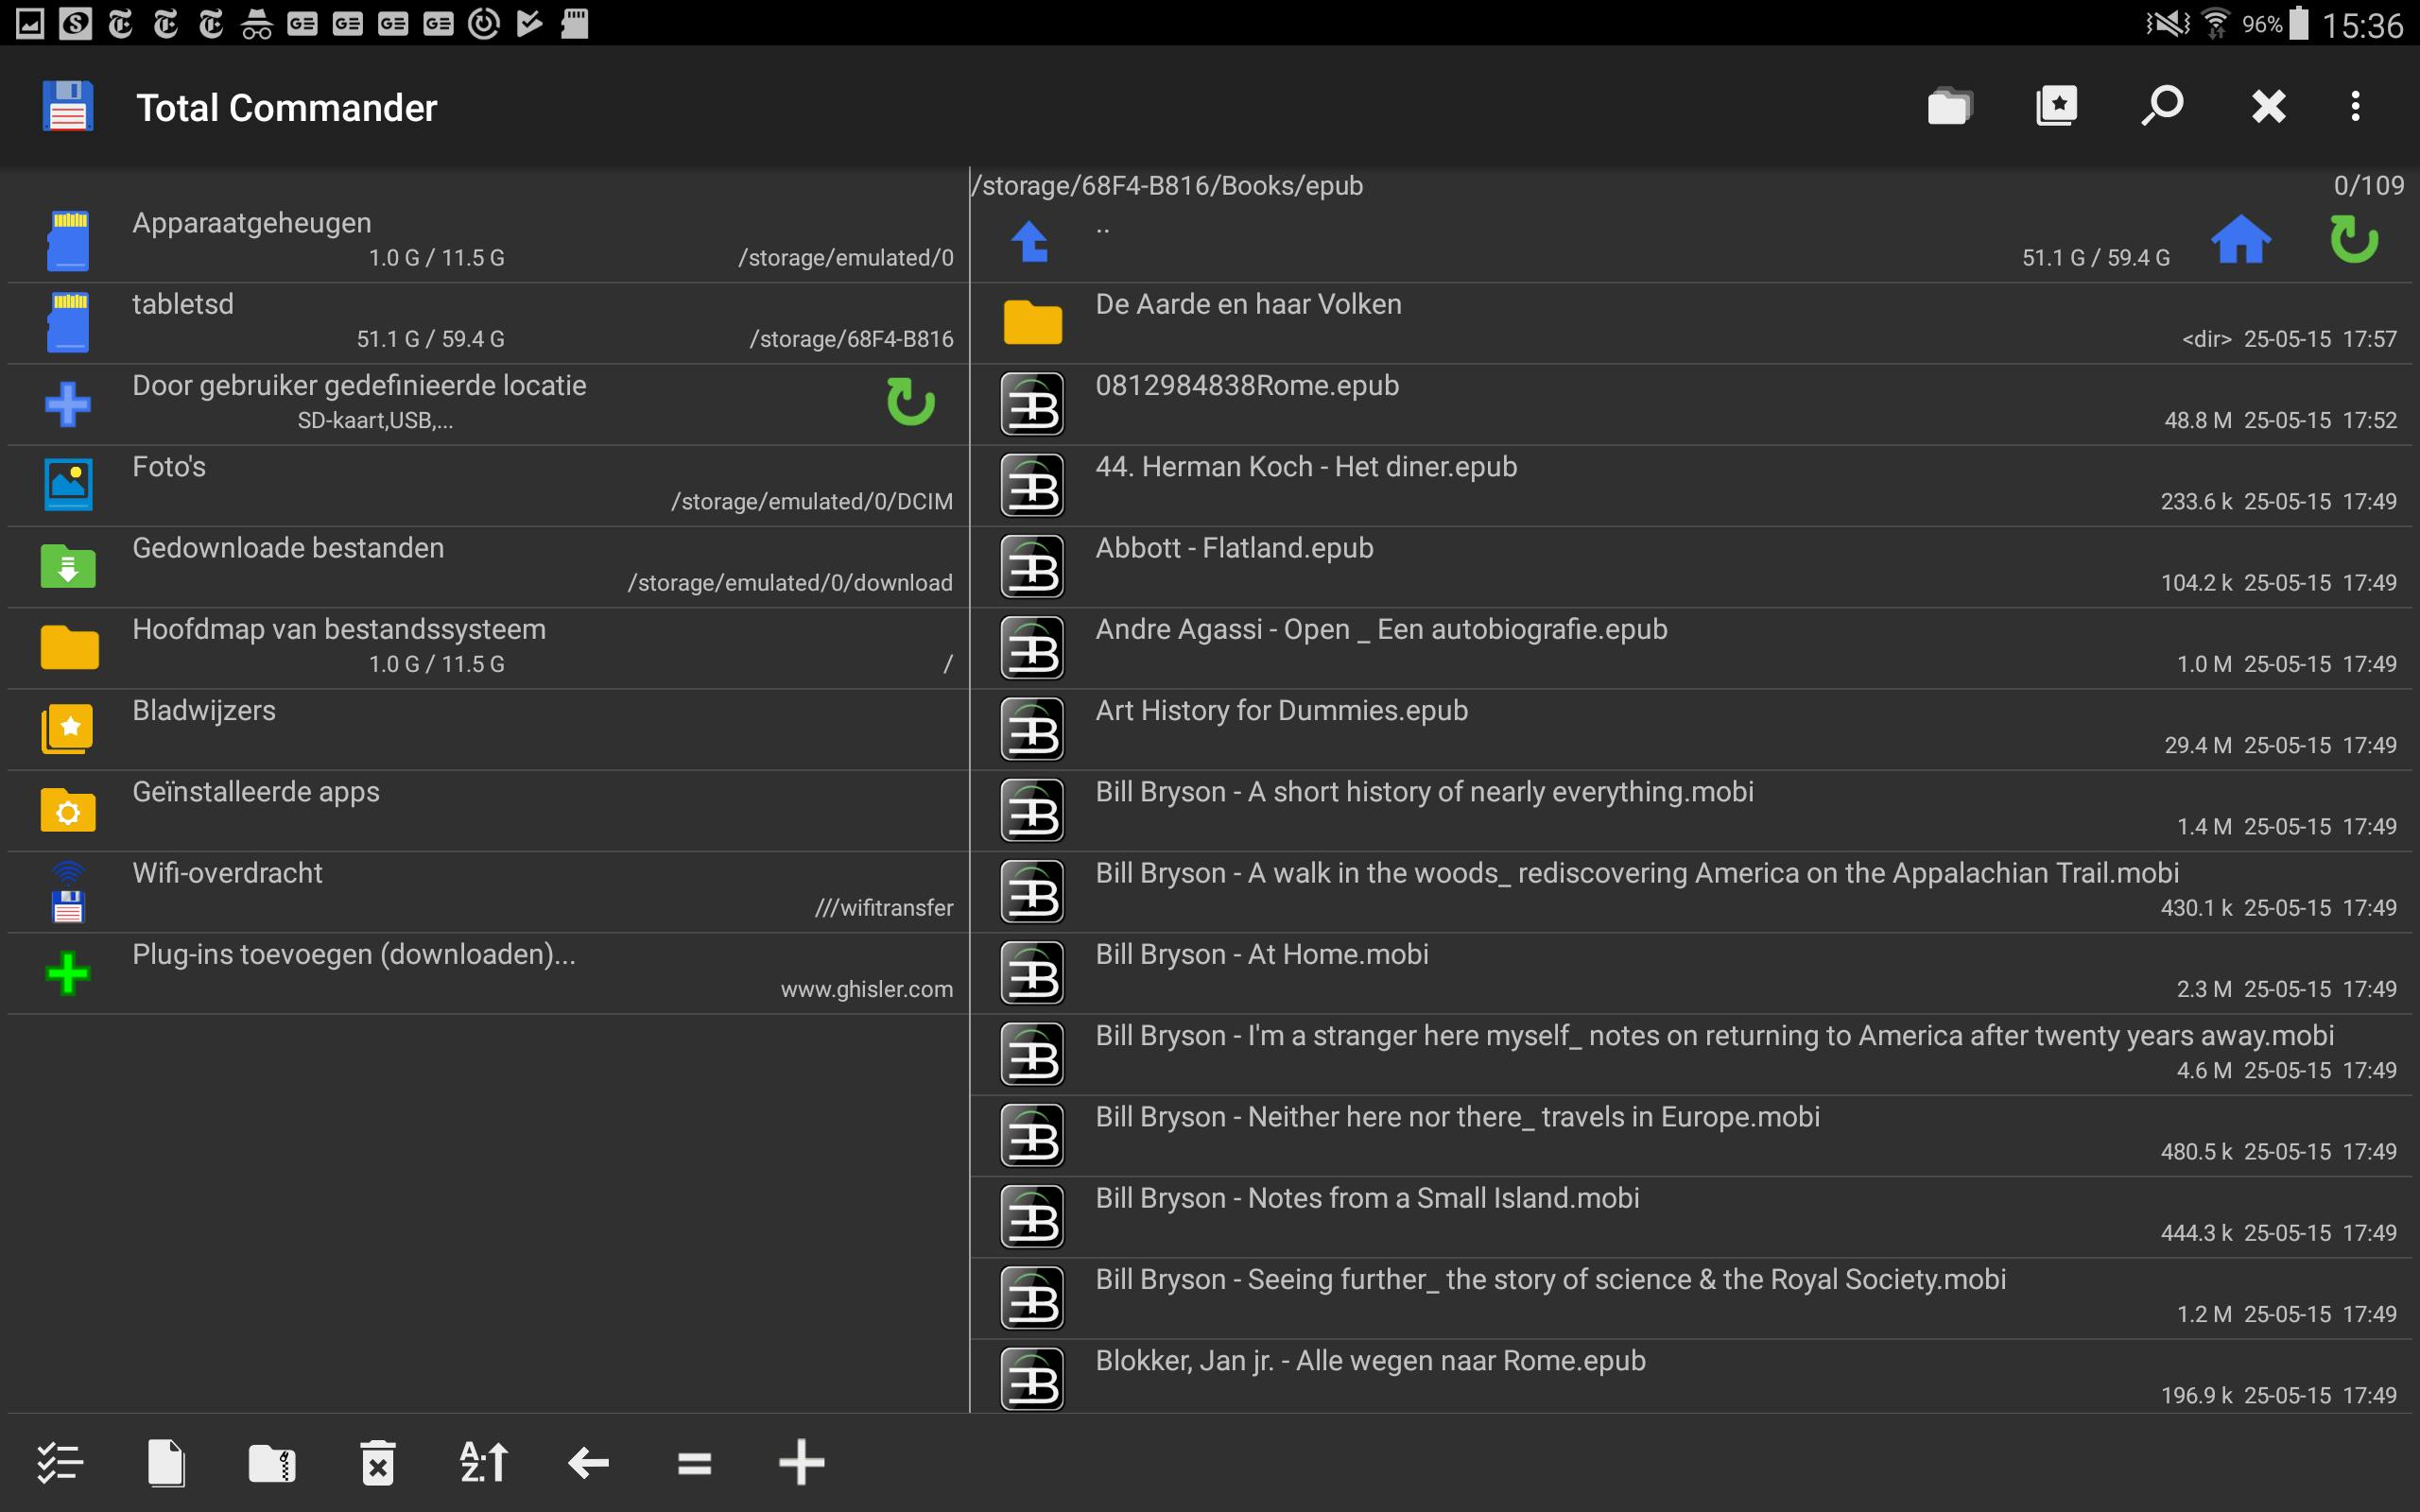Tap the select/unselect list icon at bottom
Screen dimensions: 2420x1512
tap(60, 1463)
